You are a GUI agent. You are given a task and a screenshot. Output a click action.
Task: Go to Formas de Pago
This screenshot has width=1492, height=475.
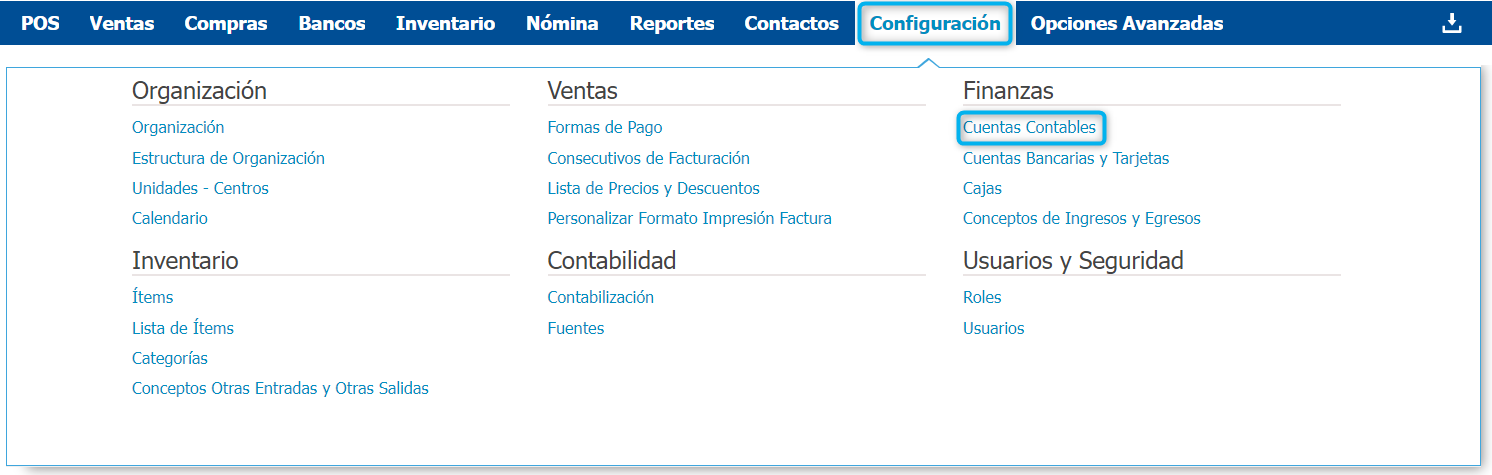[x=604, y=128]
